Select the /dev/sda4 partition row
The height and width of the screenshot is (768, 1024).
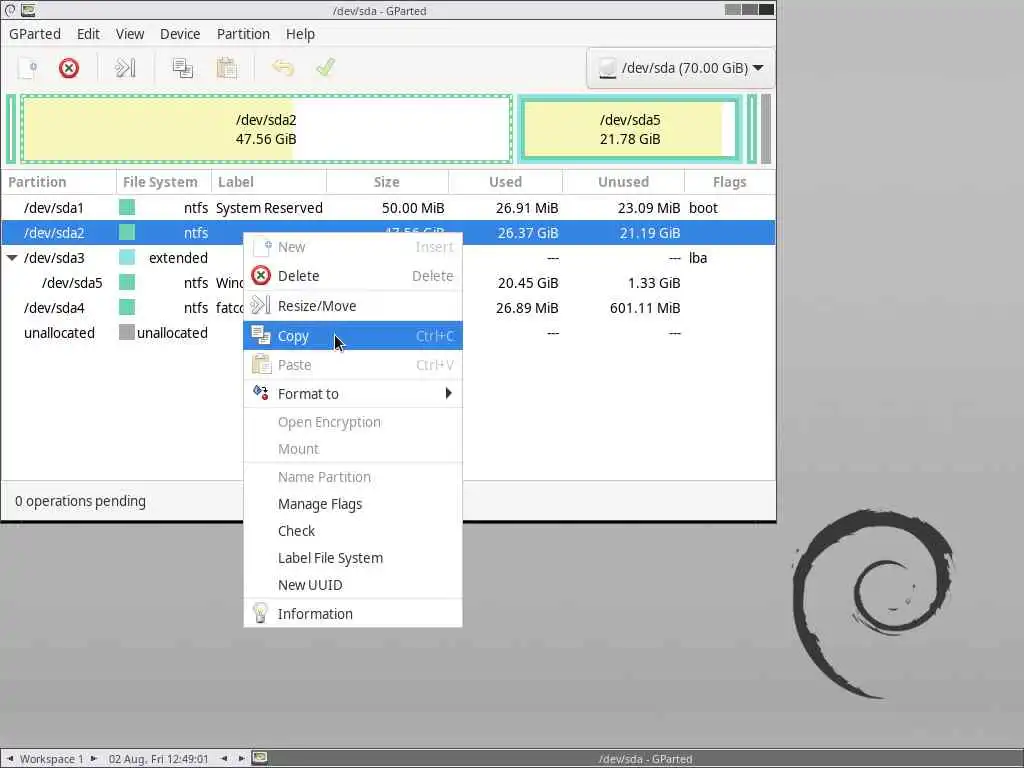pyautogui.click(x=388, y=308)
